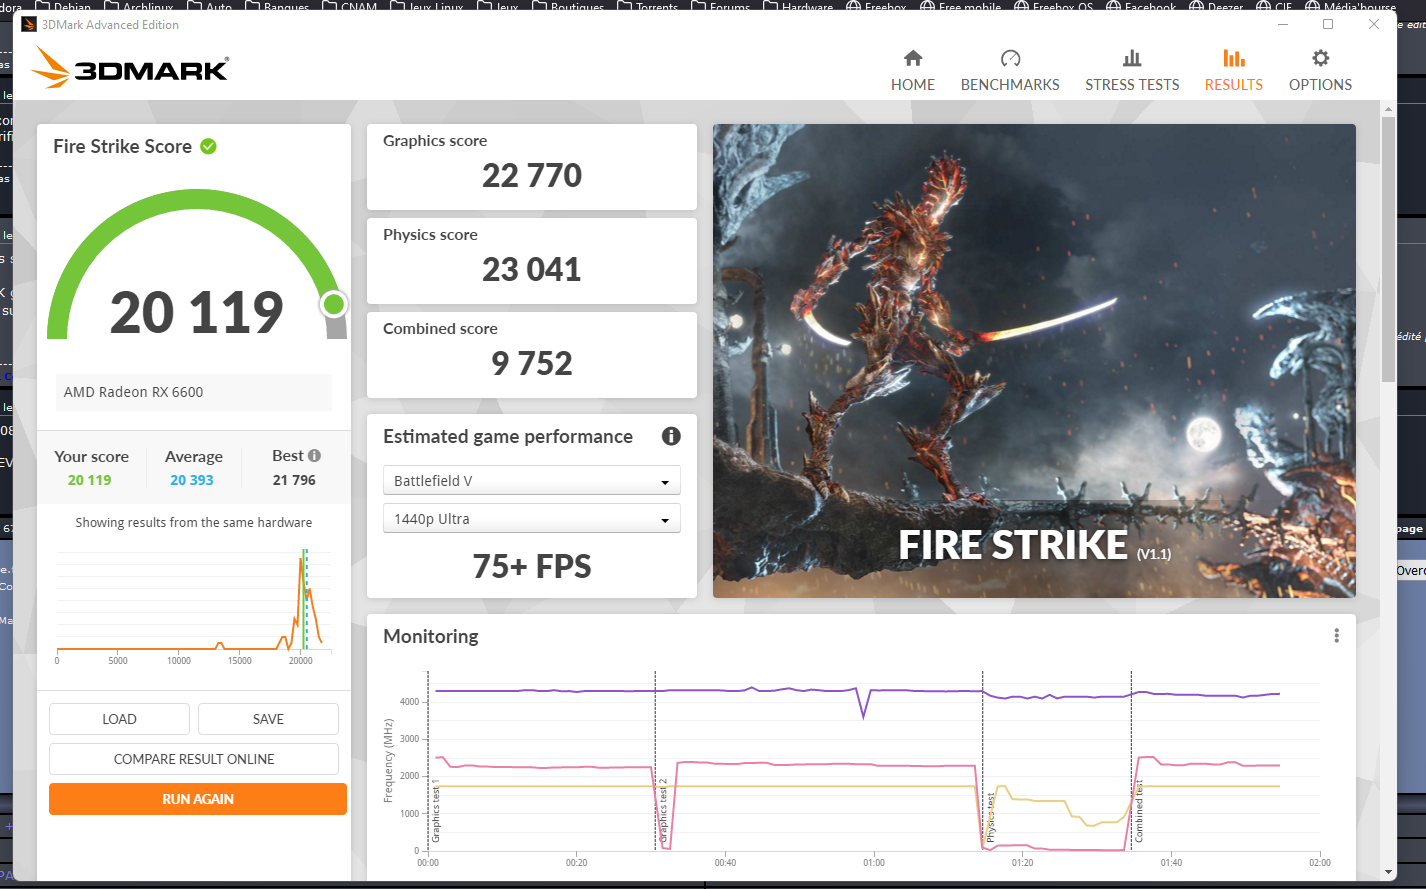The image size is (1426, 889).
Task: Click the Combined score value 9 752
Action: pyautogui.click(x=532, y=364)
